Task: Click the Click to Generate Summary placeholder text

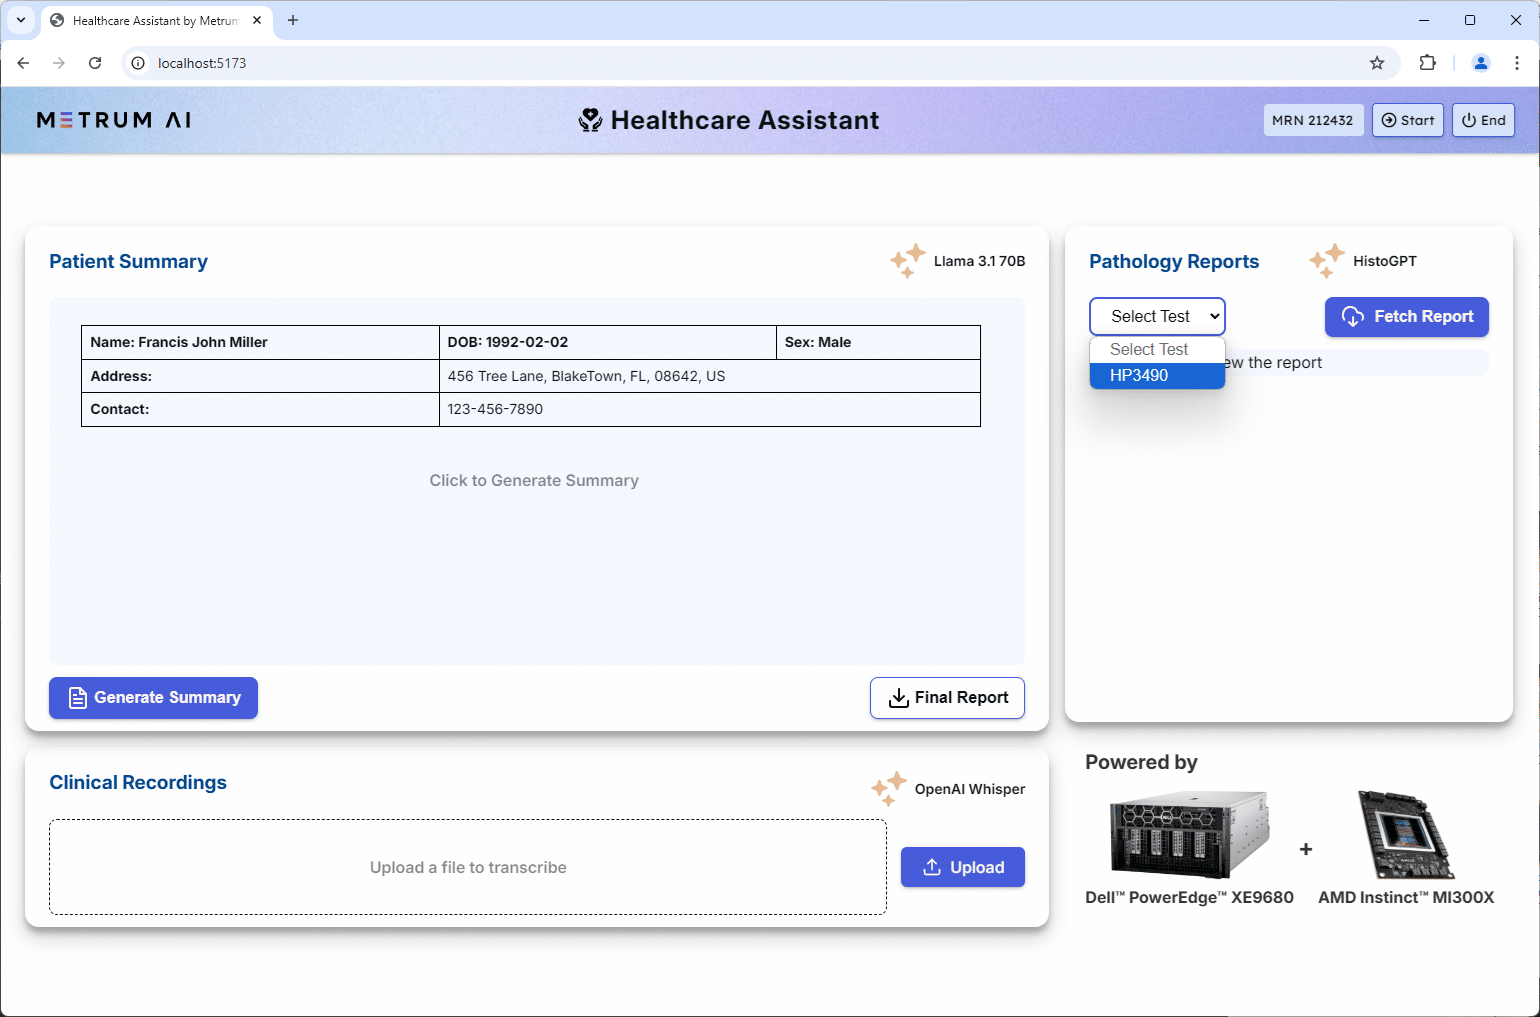Action: coord(534,480)
